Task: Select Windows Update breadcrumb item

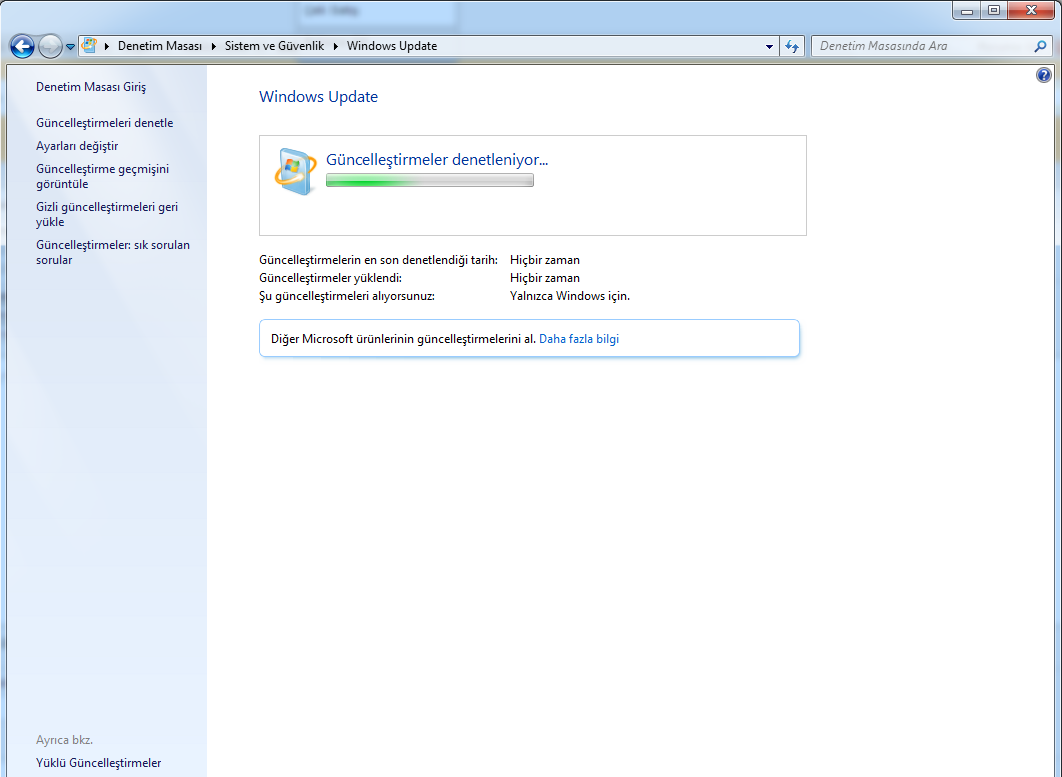Action: [392, 46]
